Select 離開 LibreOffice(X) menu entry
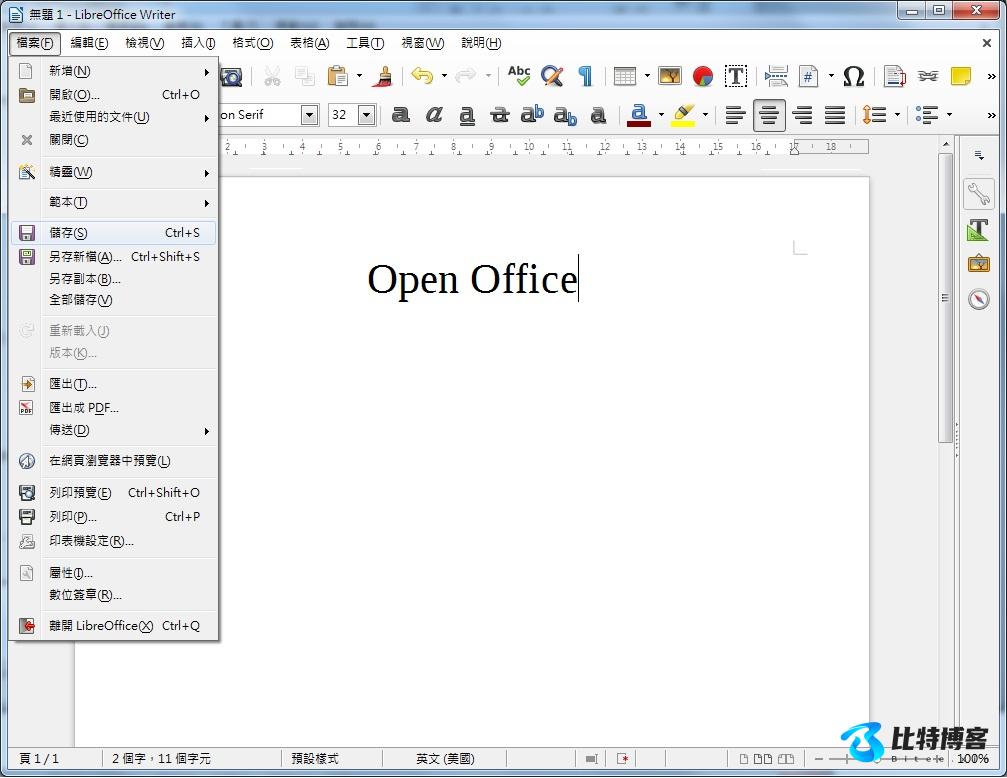Screen dimensions: 1007x778 [x=114, y=626]
